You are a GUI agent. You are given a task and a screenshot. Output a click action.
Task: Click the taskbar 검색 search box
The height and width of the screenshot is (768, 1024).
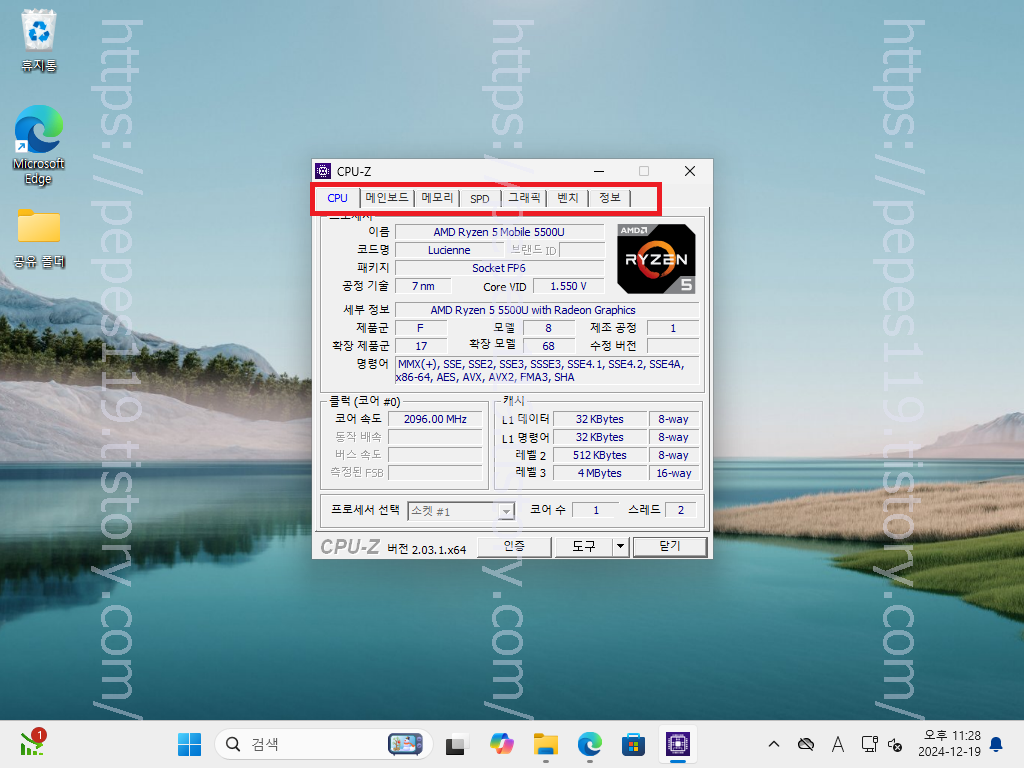click(323, 744)
